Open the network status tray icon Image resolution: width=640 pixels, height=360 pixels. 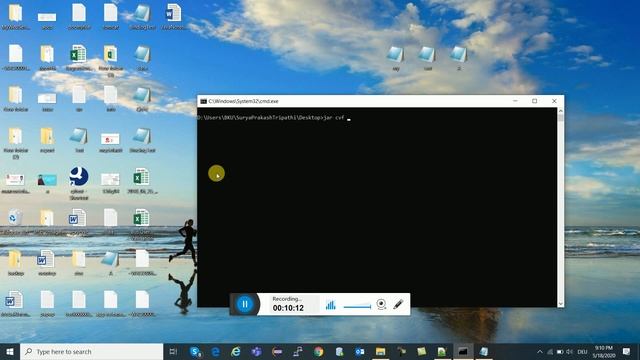[550, 352]
